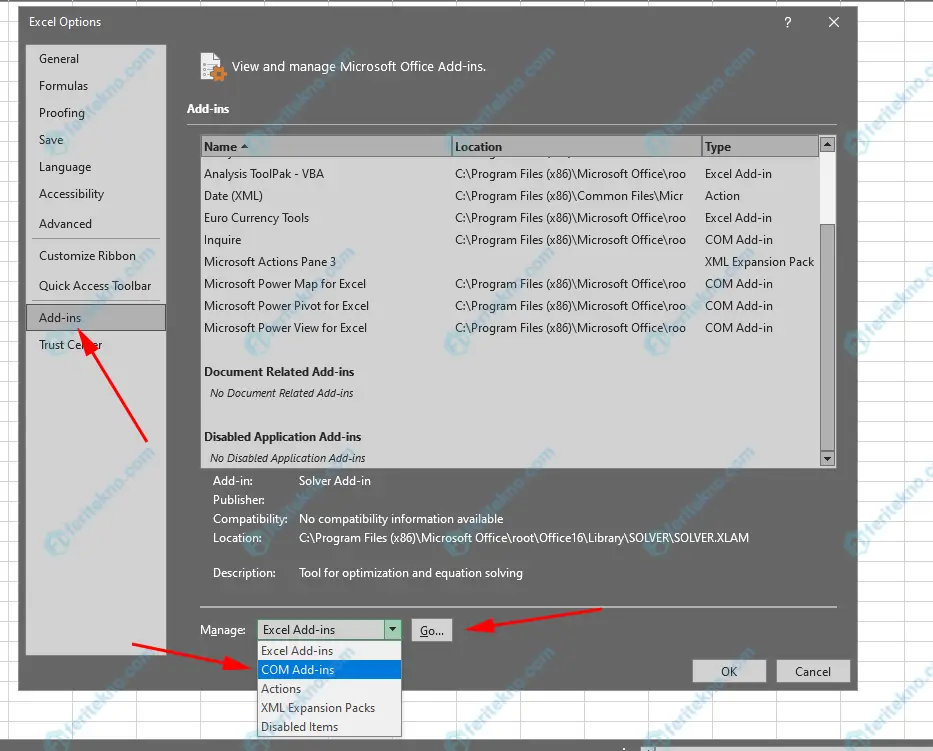Go to the Save category
Screen dimensions: 933x751
click(95, 139)
